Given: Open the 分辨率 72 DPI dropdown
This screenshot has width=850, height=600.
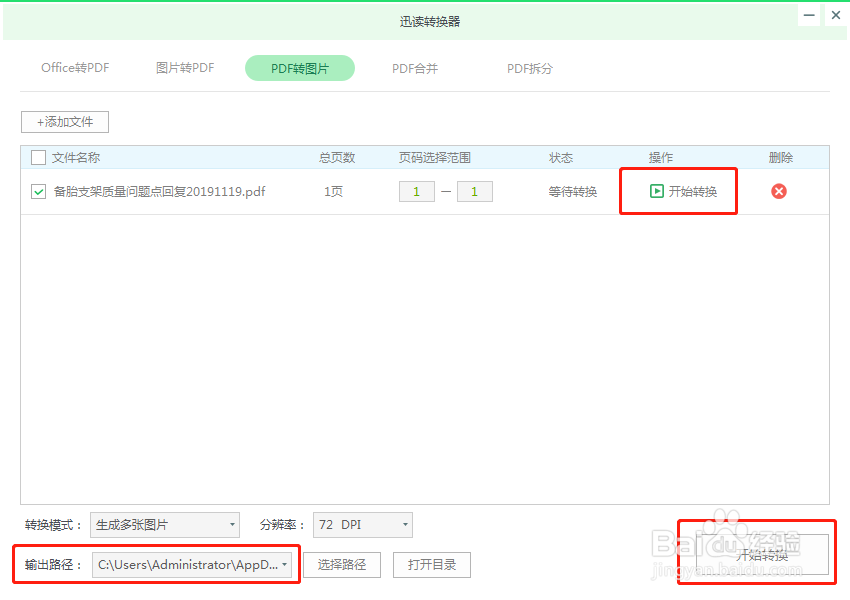Looking at the screenshot, I should 363,525.
